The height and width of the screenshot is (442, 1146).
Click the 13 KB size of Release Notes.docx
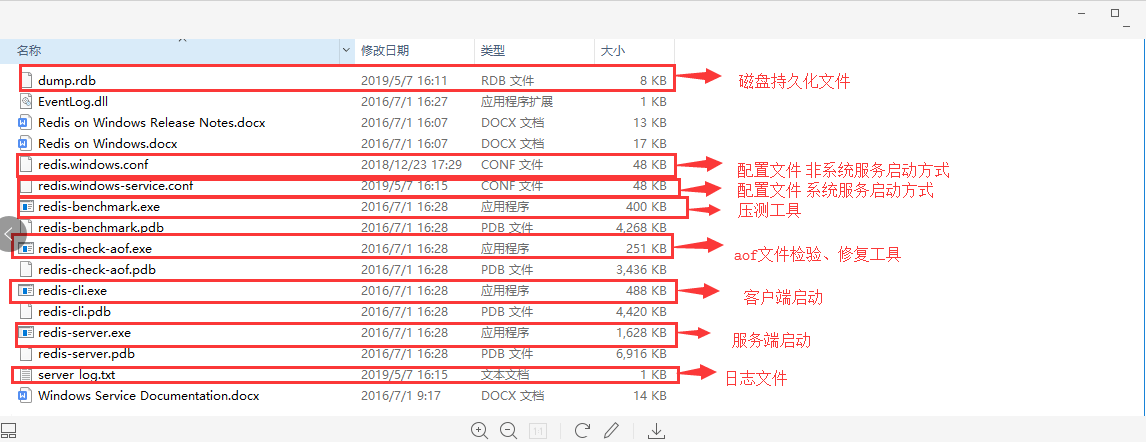click(x=649, y=123)
